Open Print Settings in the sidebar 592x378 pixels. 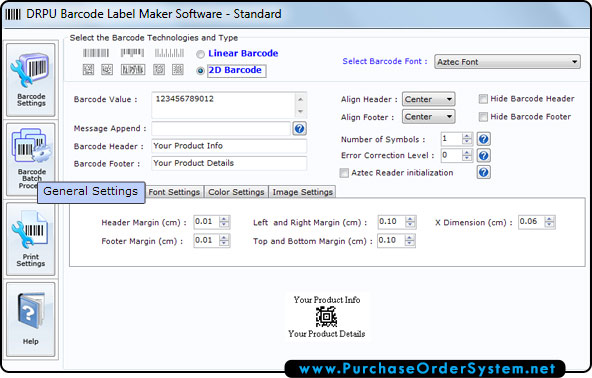coord(31,239)
